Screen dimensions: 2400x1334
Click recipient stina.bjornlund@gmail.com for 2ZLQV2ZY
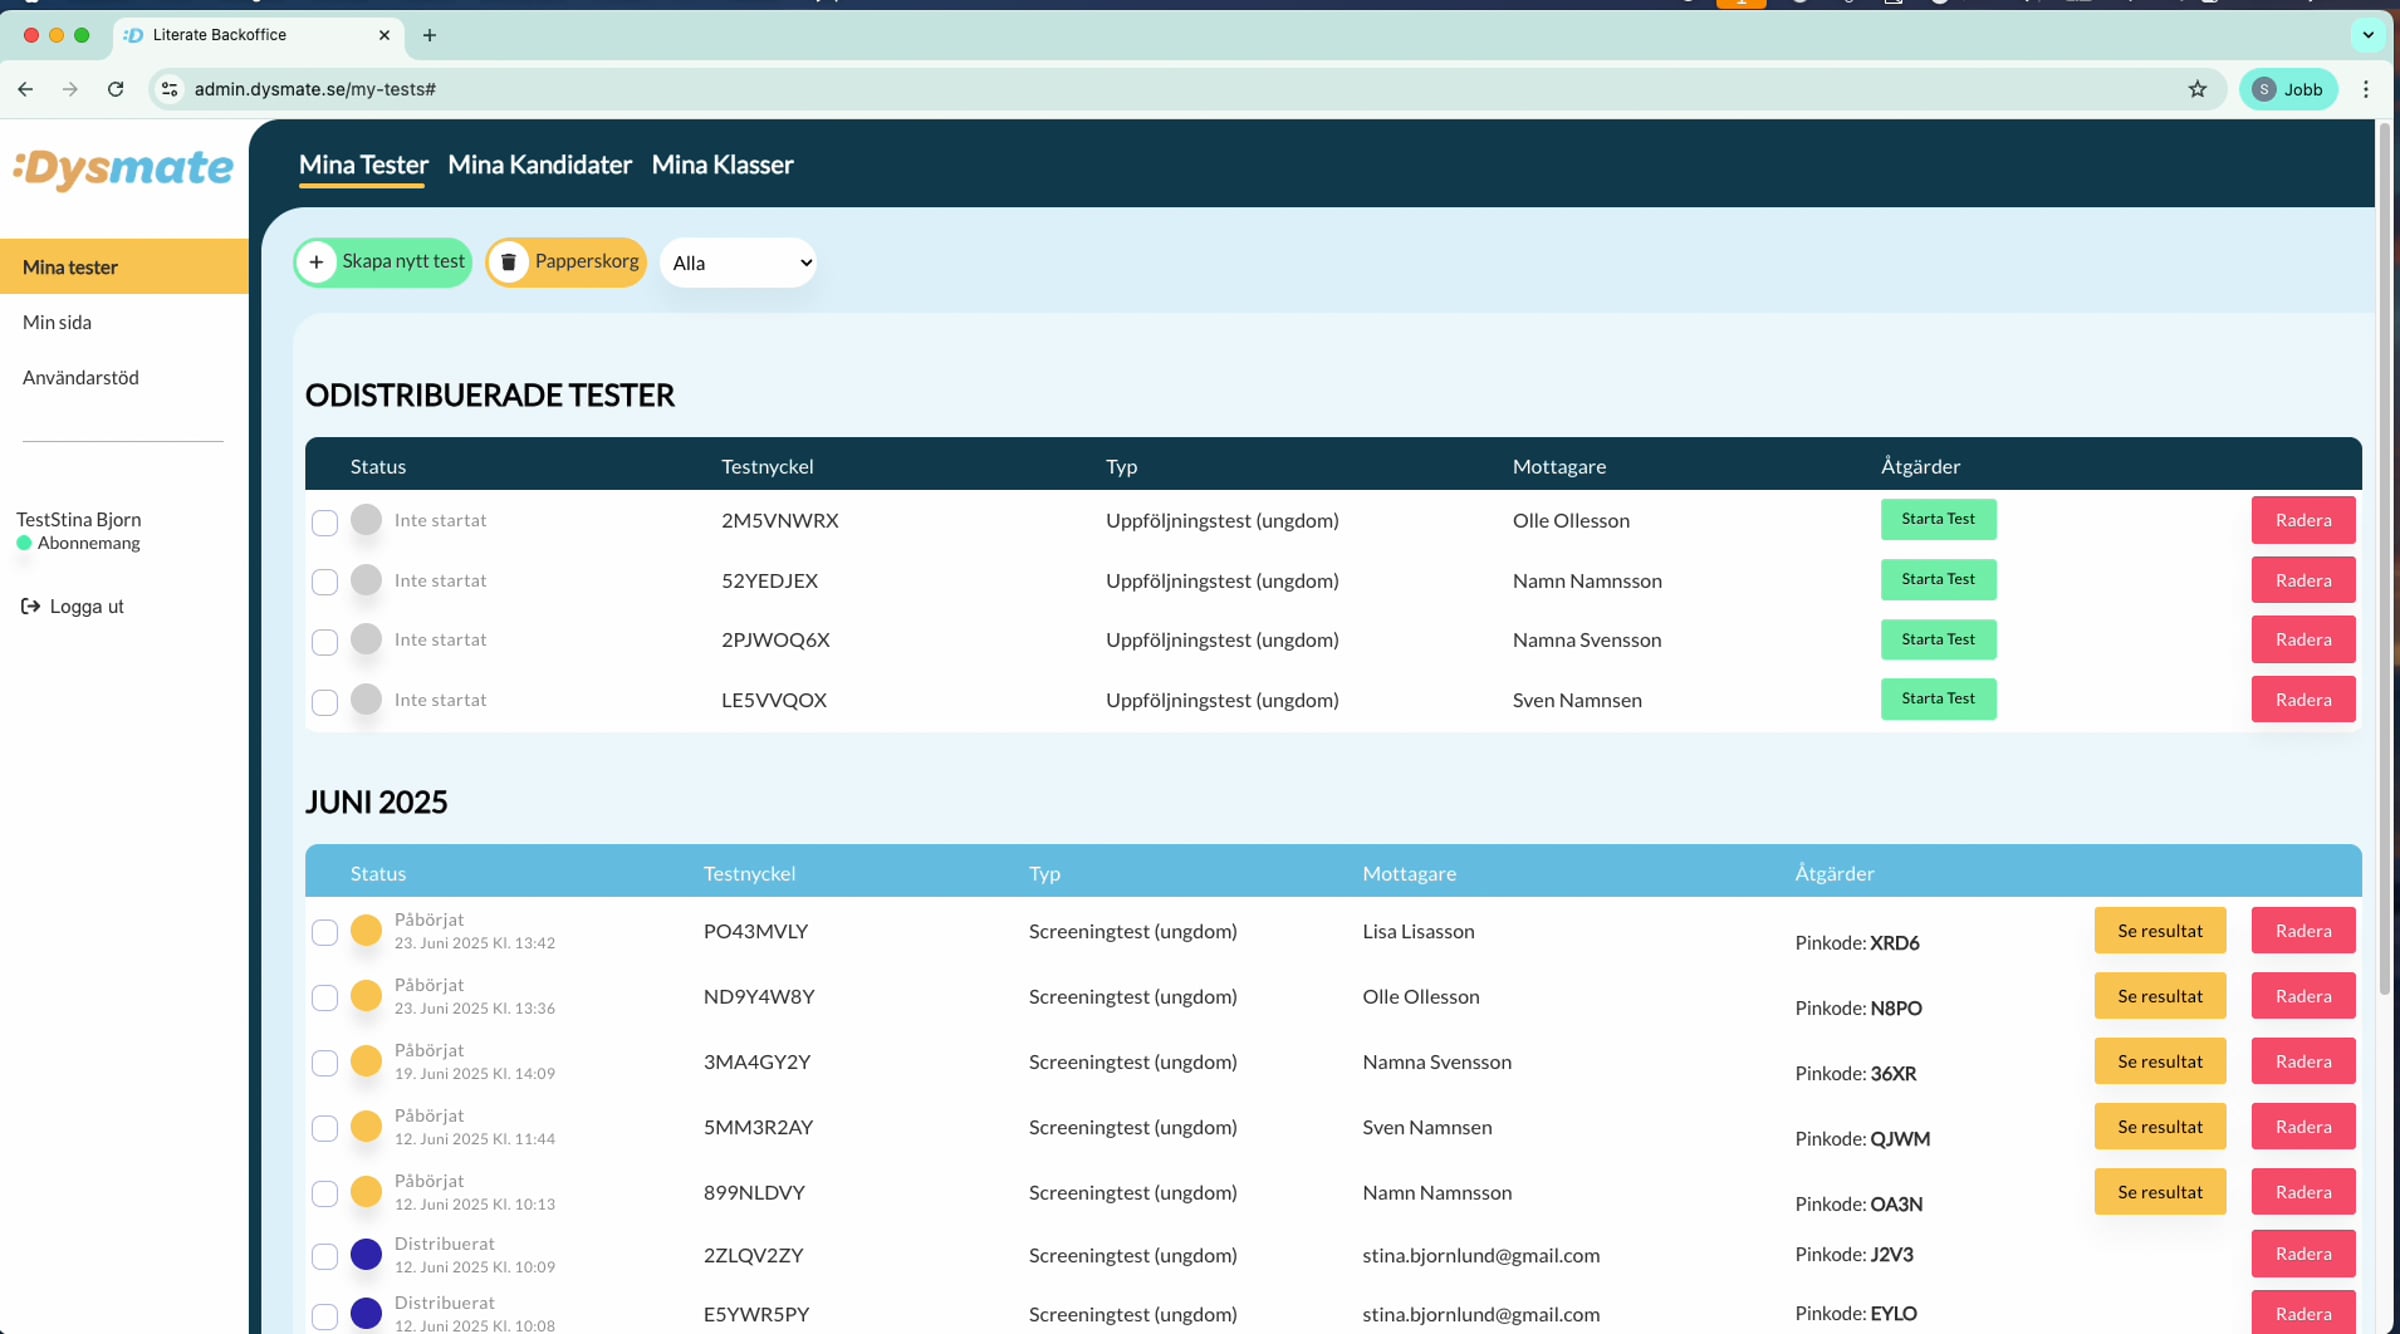tap(1481, 1255)
